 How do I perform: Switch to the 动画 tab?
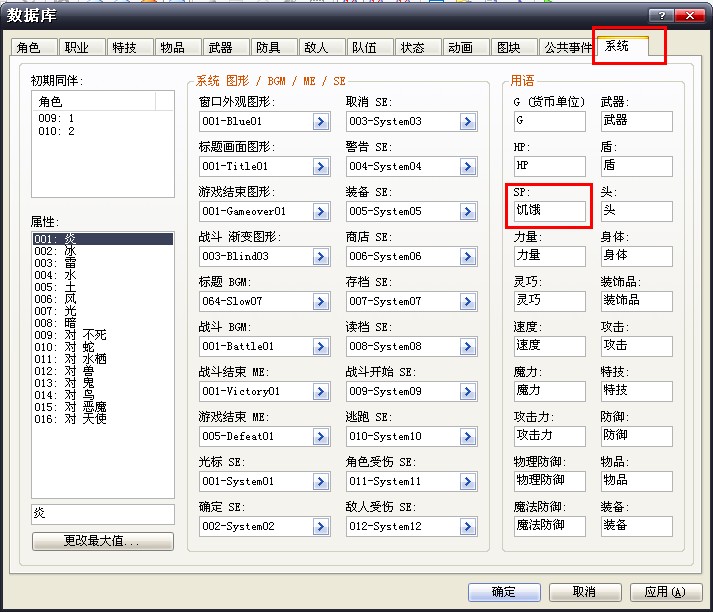466,47
